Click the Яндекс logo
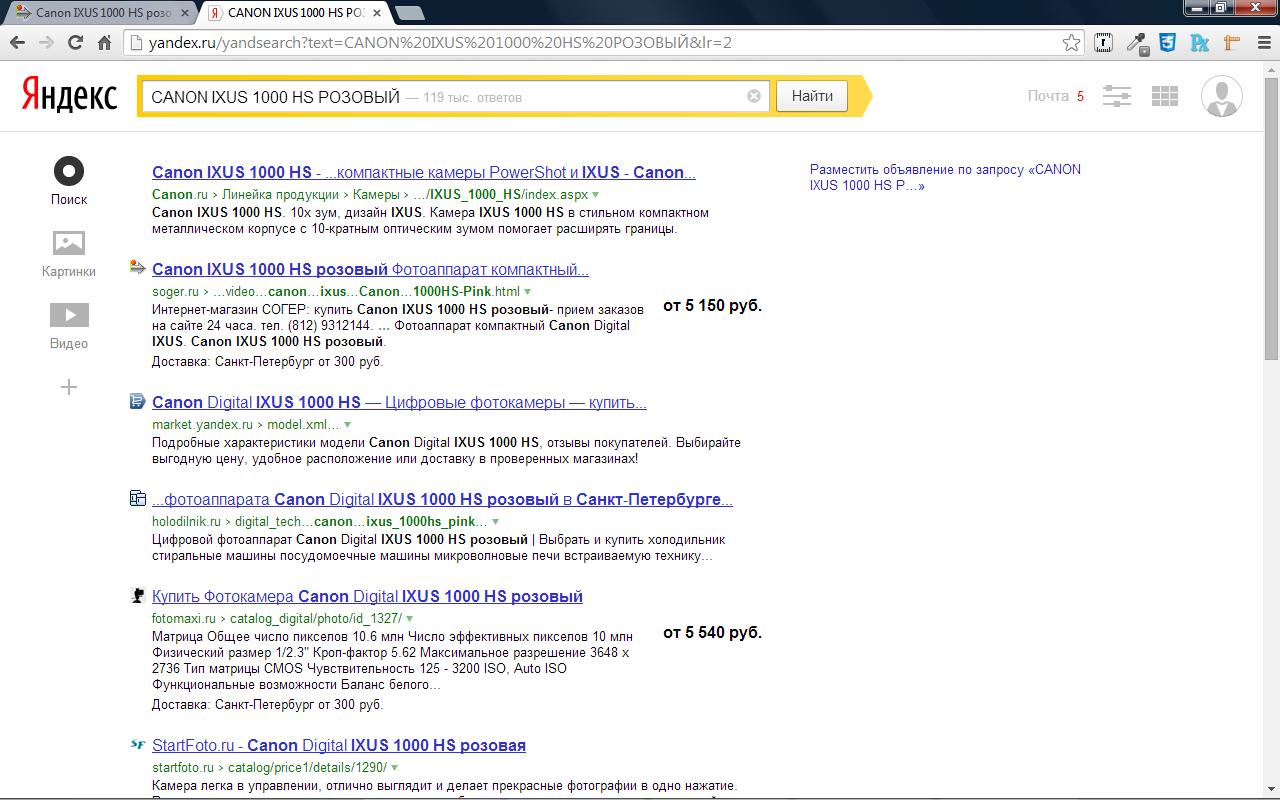This screenshot has height=800, width=1280. [x=69, y=96]
